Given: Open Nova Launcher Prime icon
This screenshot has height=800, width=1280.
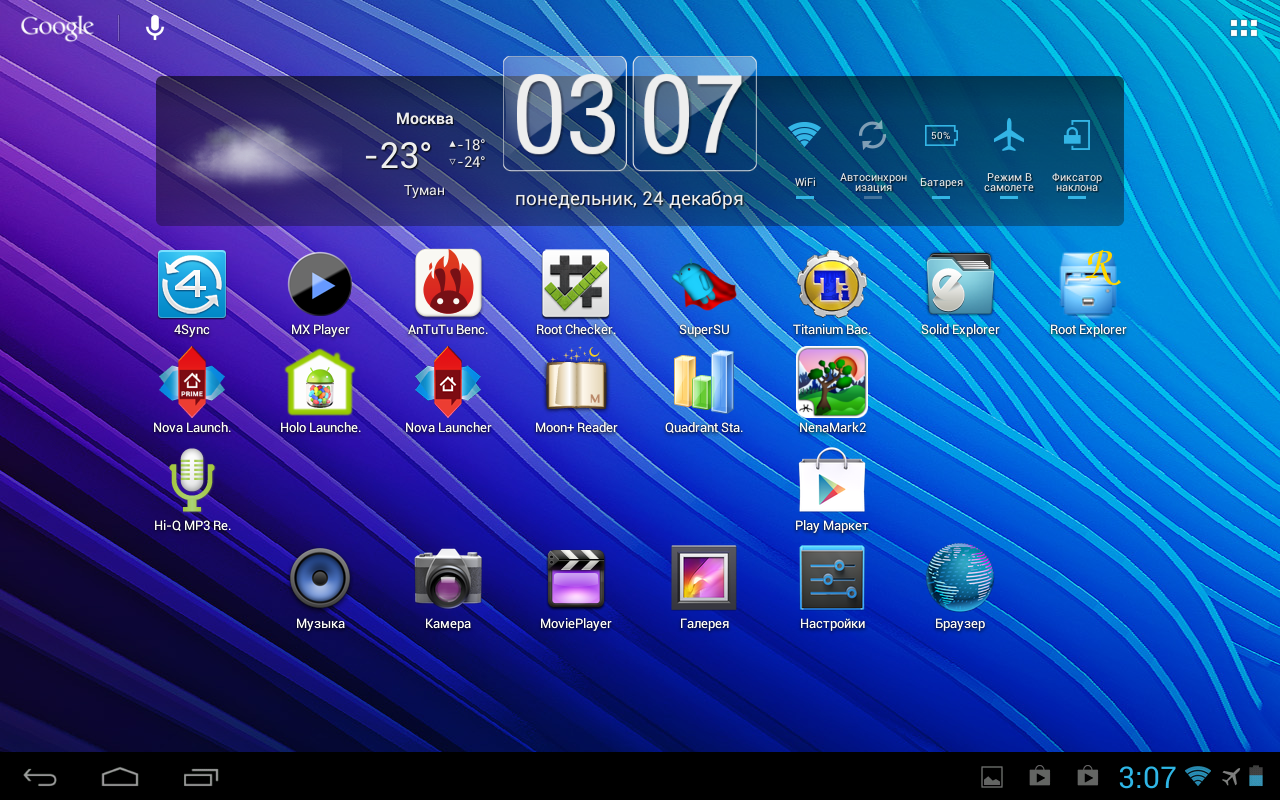Looking at the screenshot, I should [192, 382].
